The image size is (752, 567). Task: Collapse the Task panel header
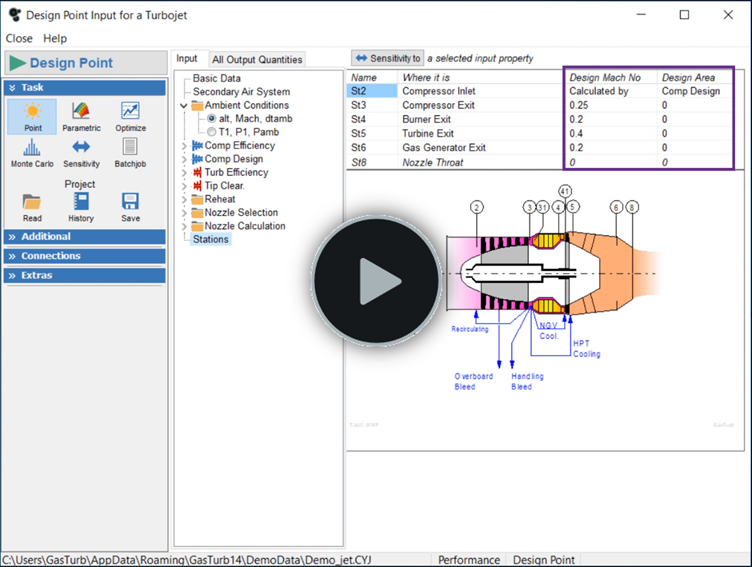pos(85,88)
